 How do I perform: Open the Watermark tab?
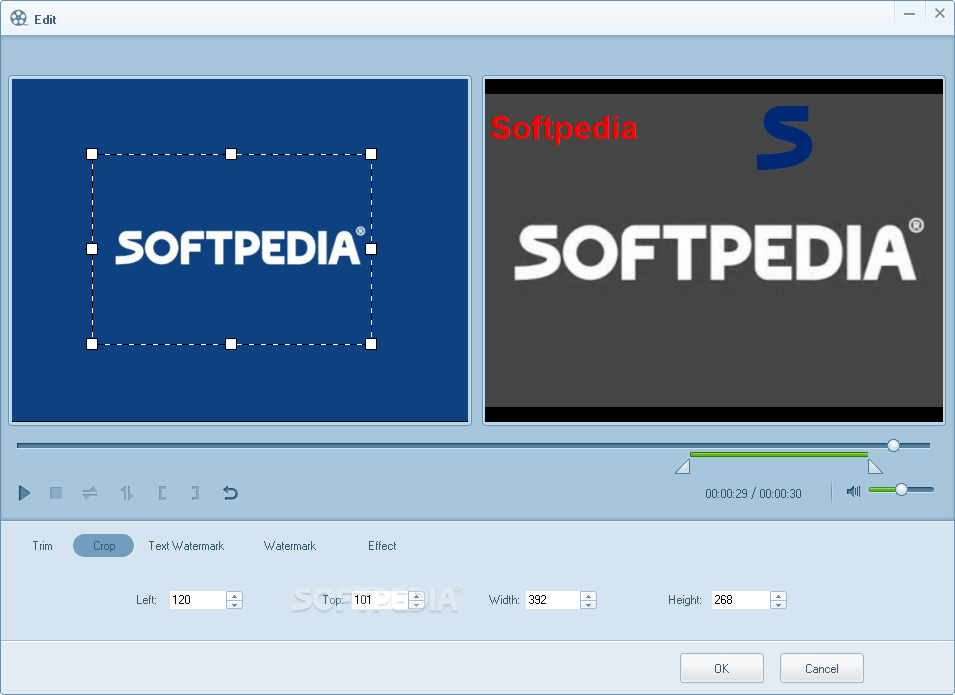pos(290,546)
